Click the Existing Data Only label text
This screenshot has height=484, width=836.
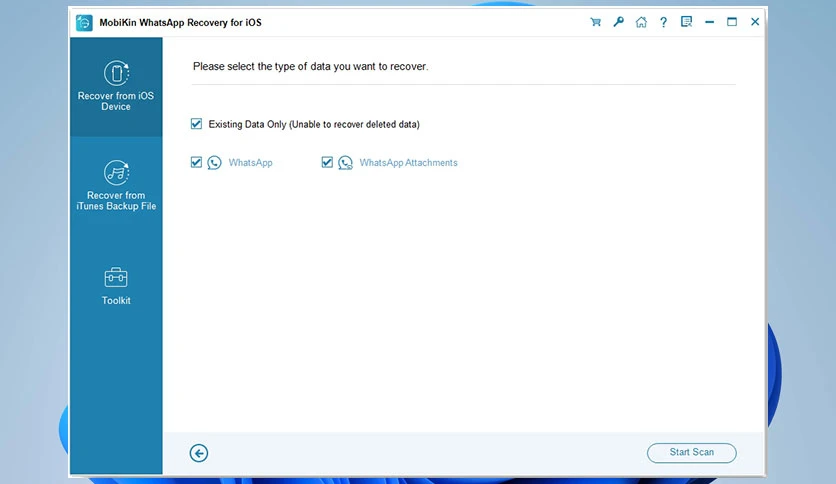tap(314, 124)
